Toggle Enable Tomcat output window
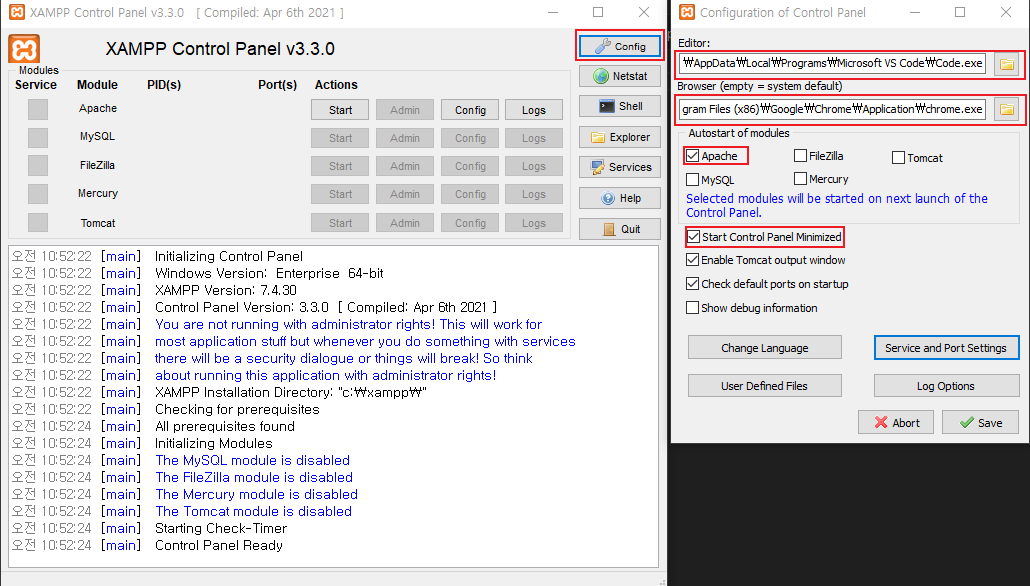Viewport: 1030px width, 586px height. coord(692,260)
